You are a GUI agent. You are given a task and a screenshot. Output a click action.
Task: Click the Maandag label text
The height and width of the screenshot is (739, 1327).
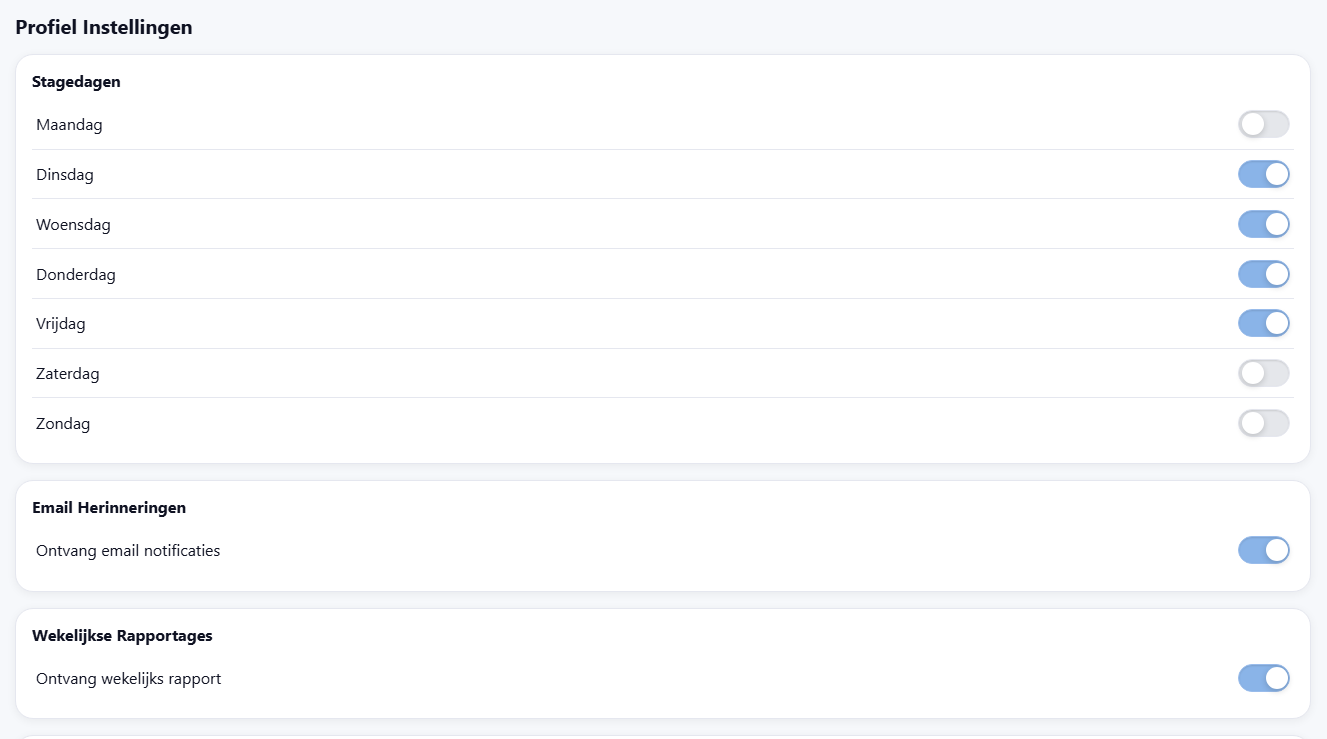point(69,125)
